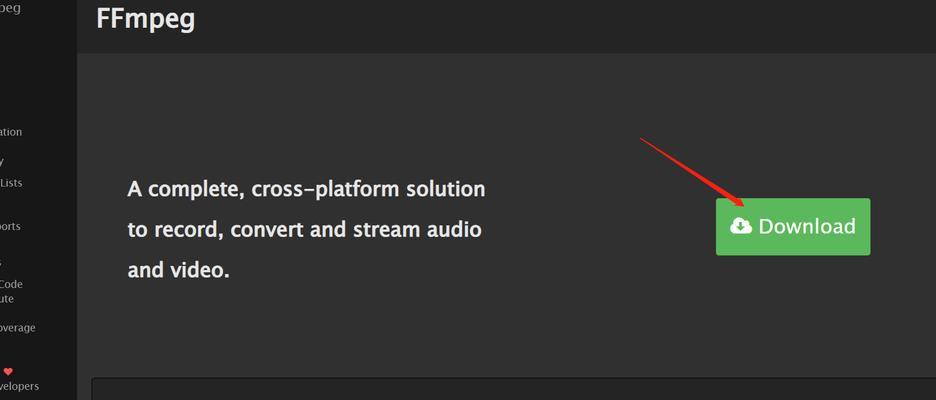
Task: Click the dark panel below the banner
Action: (513, 389)
